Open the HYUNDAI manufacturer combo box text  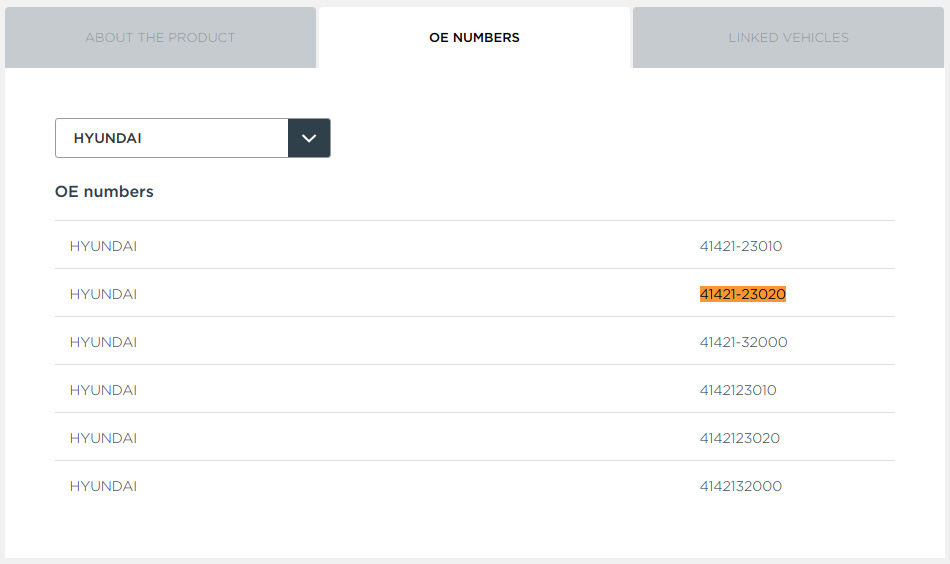pyautogui.click(x=108, y=138)
